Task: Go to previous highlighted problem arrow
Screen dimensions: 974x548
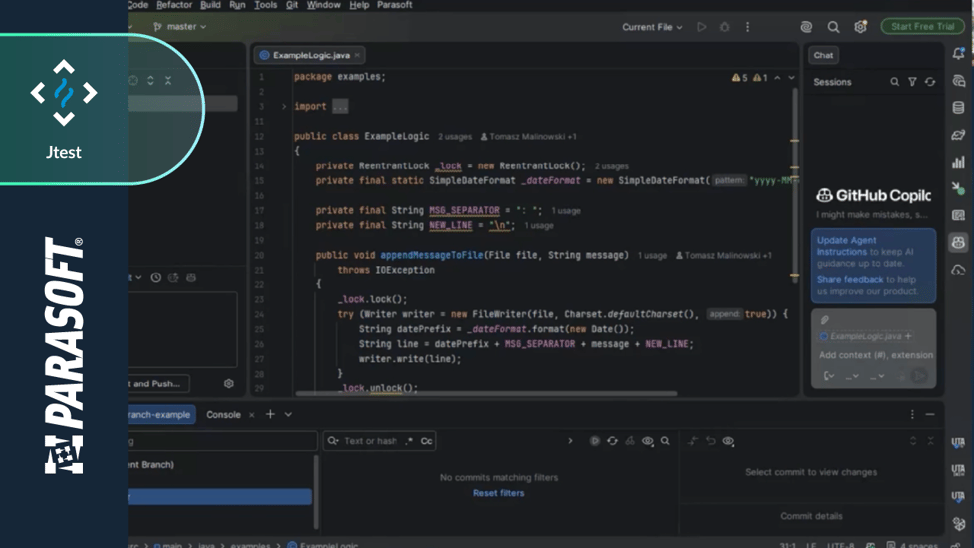Action: tap(777, 78)
